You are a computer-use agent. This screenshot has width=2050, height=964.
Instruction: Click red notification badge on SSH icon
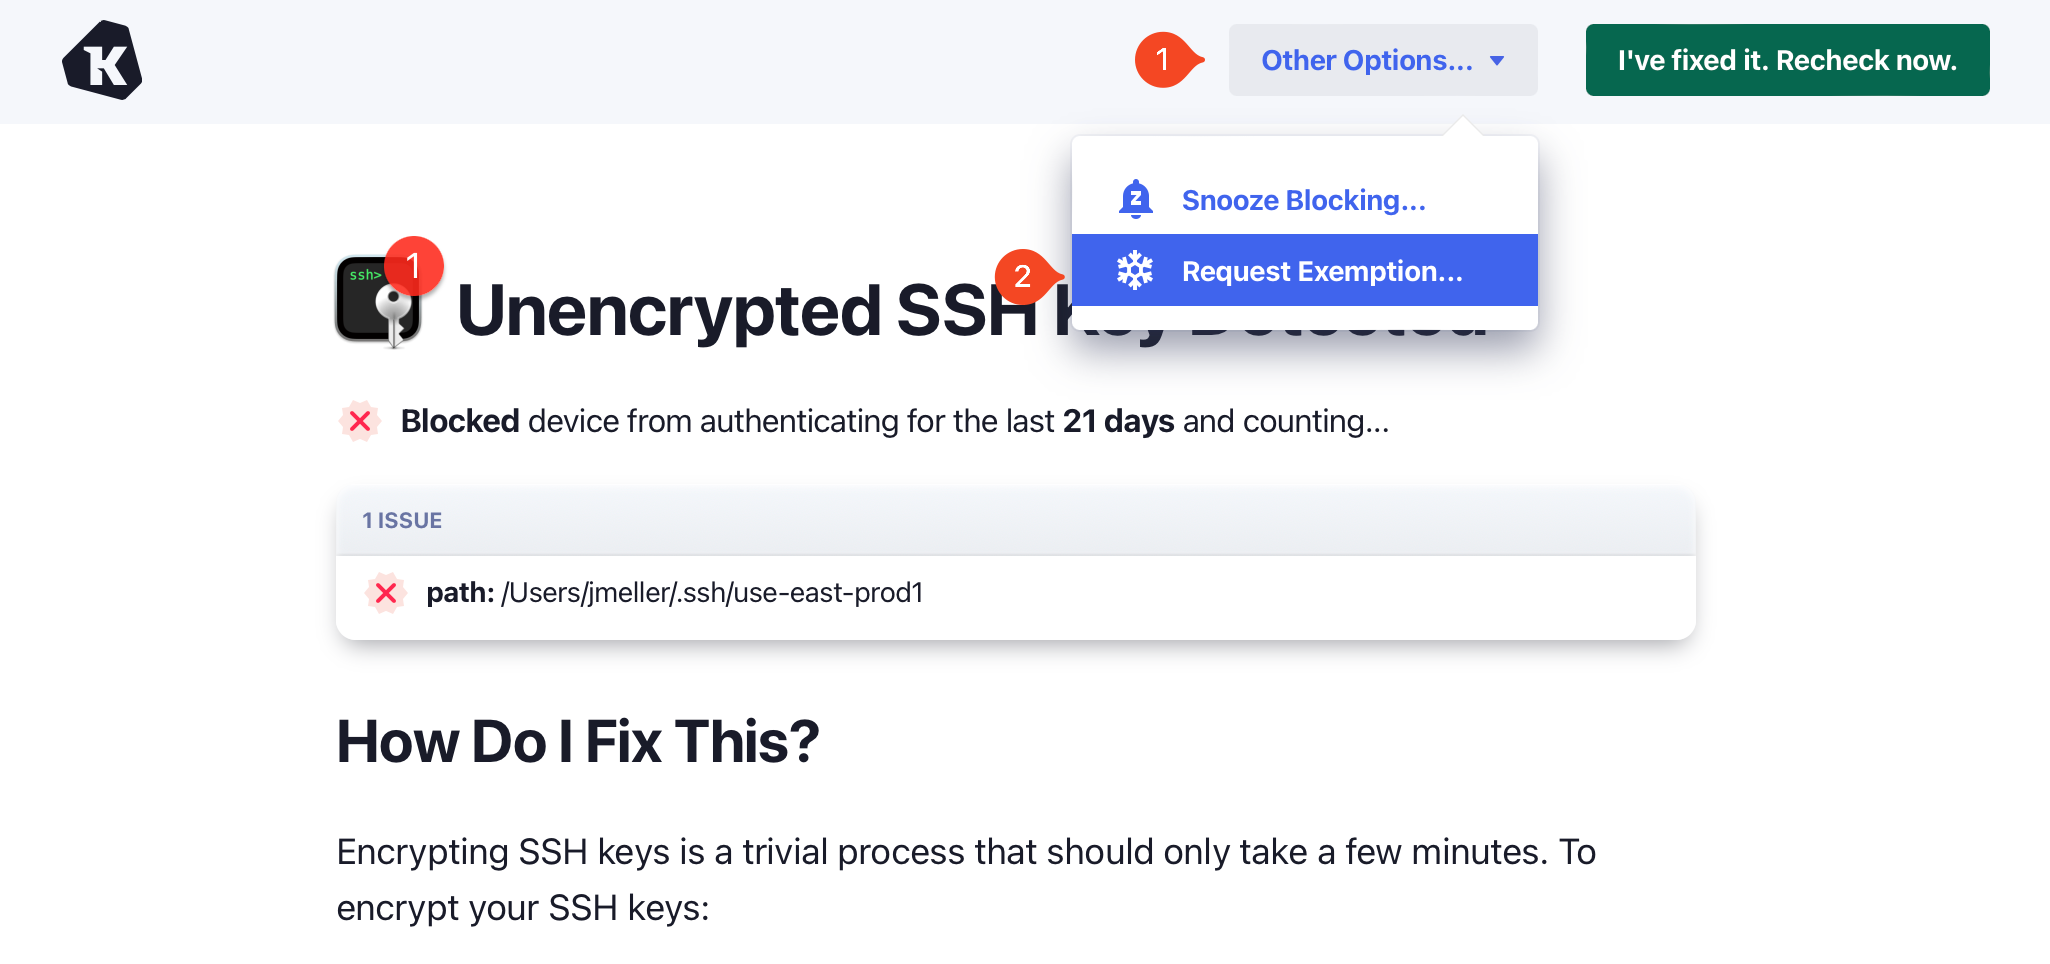(x=413, y=266)
